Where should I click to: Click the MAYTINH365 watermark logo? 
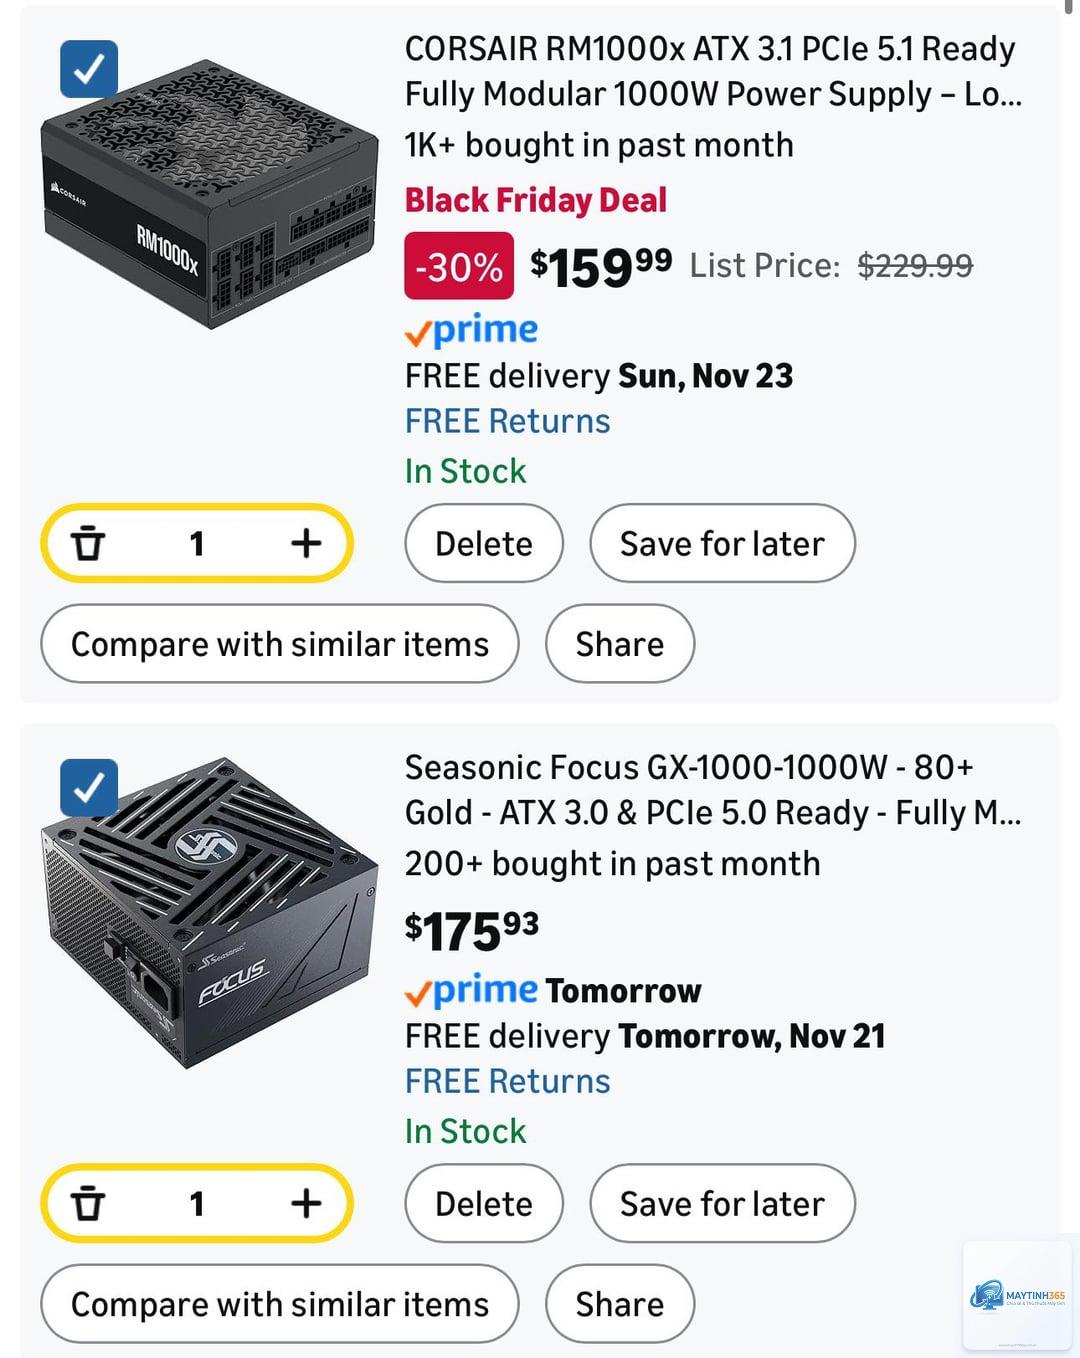pyautogui.click(x=1017, y=1296)
